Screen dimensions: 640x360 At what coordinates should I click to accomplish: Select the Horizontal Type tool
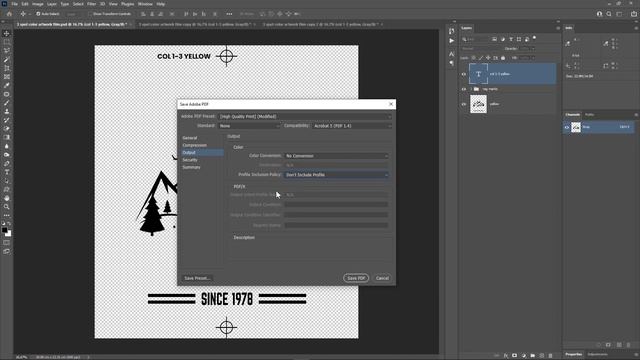pyautogui.click(x=7, y=172)
